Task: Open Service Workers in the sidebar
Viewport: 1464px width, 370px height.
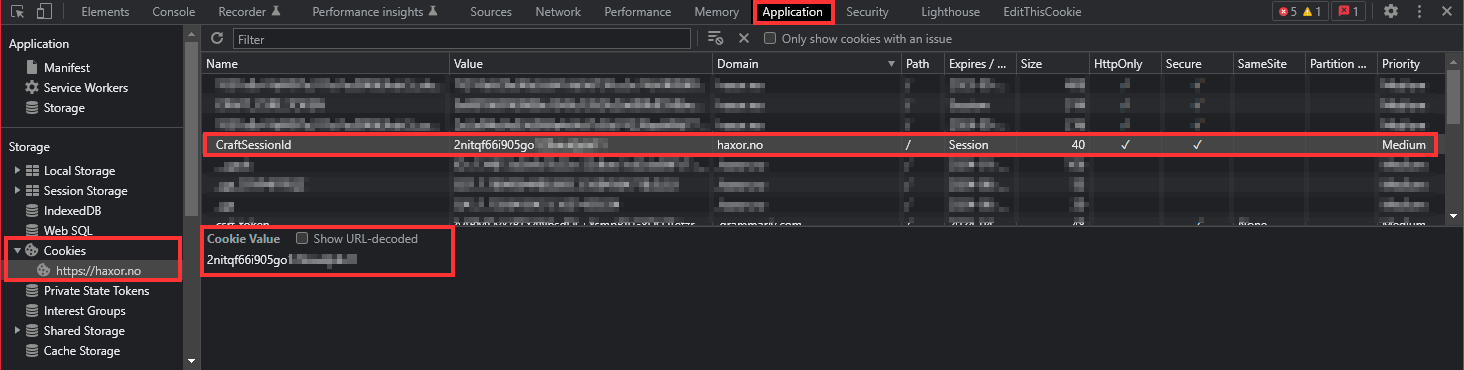Action: 85,88
